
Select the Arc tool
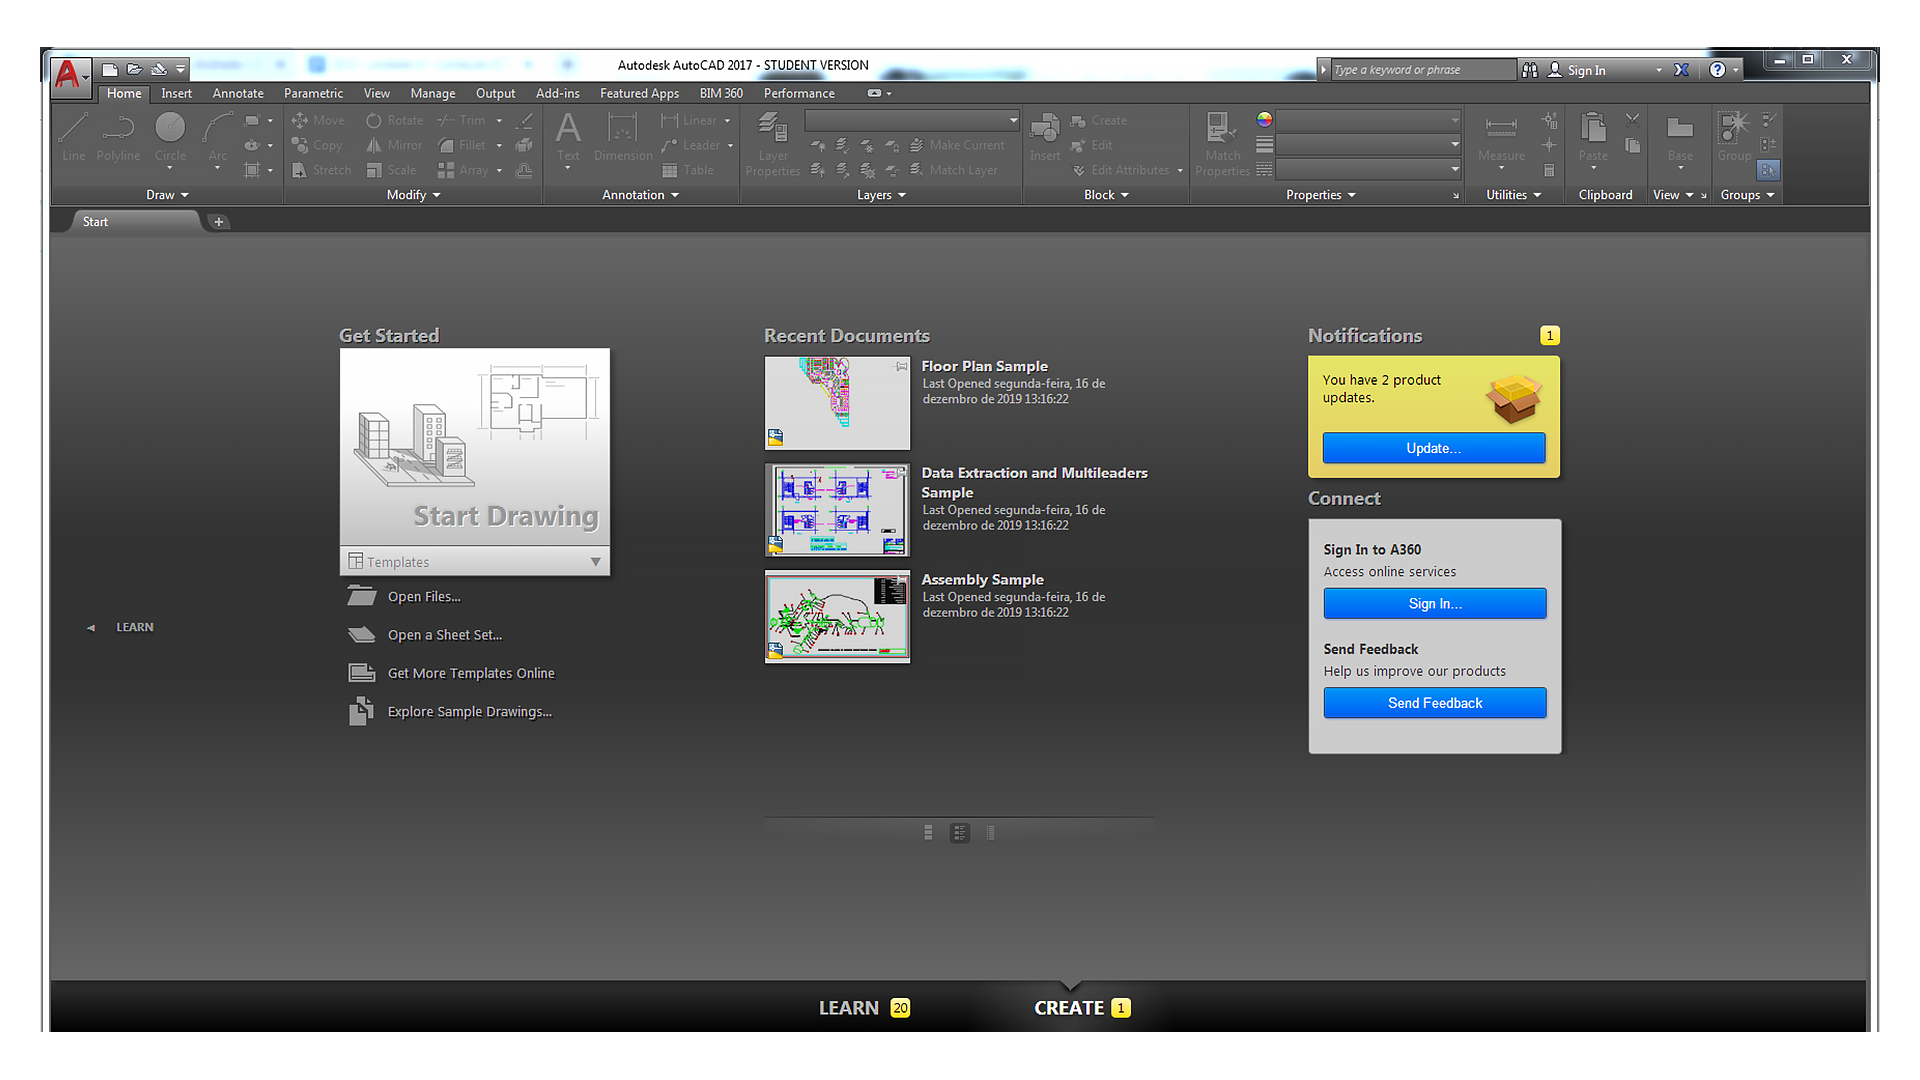(218, 137)
